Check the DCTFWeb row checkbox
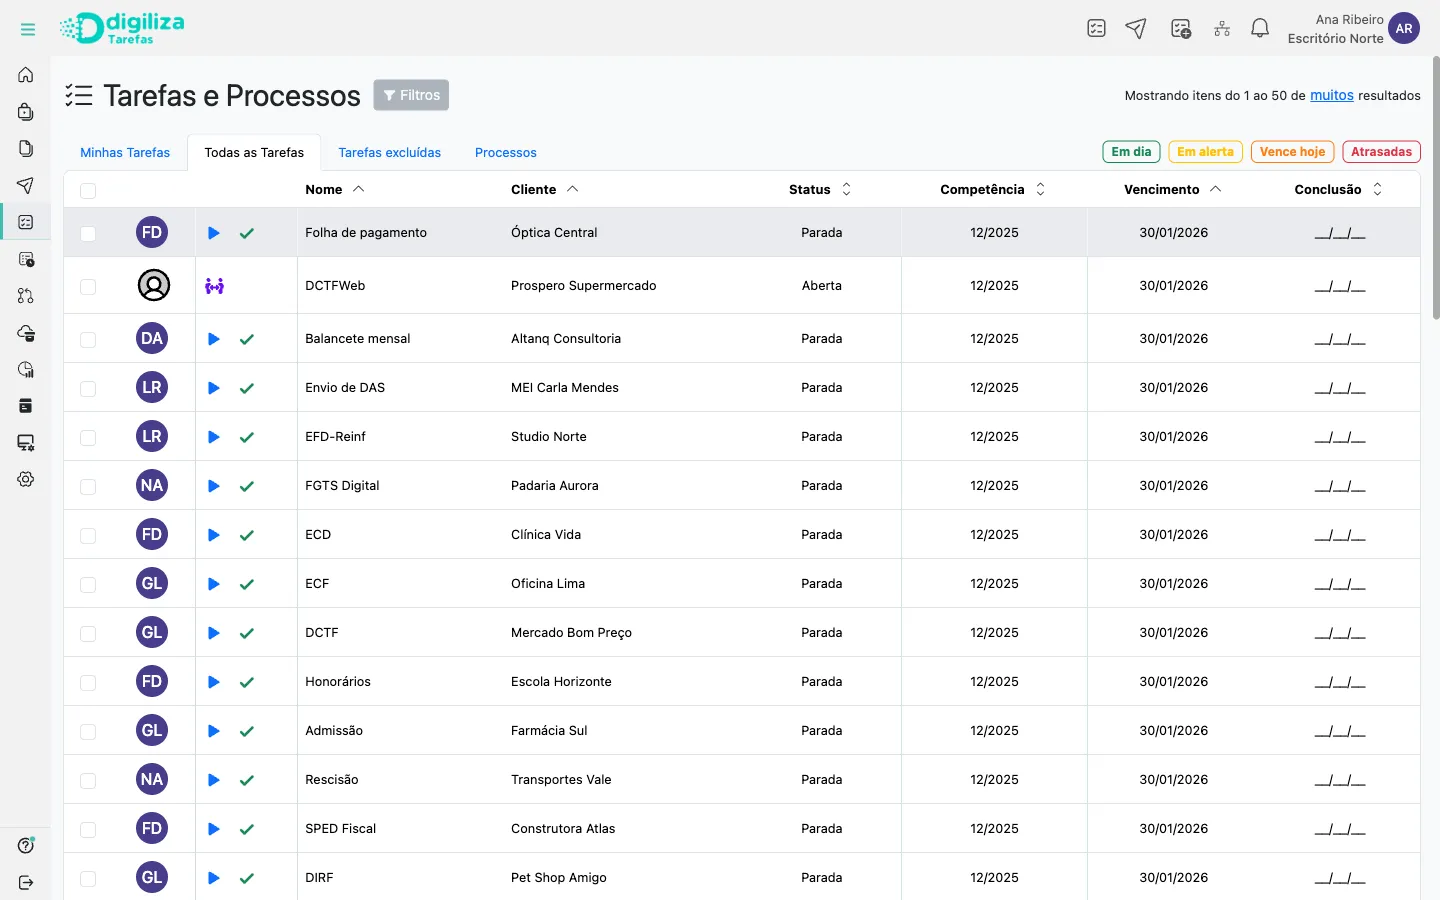Viewport: 1440px width, 900px height. (x=88, y=286)
